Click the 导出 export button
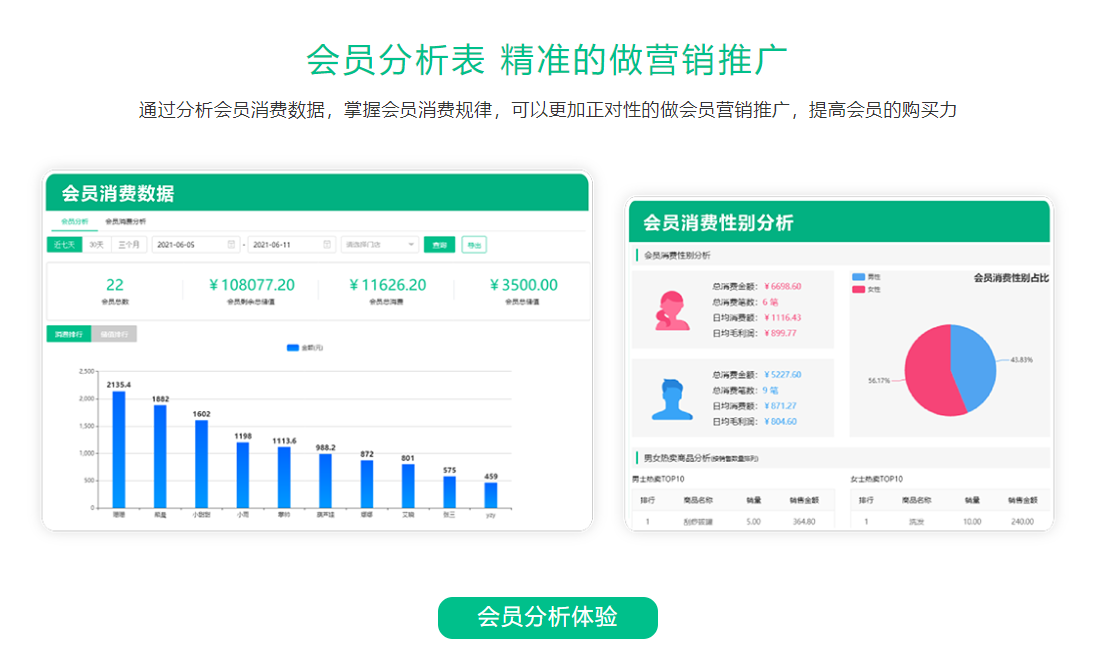 [474, 244]
